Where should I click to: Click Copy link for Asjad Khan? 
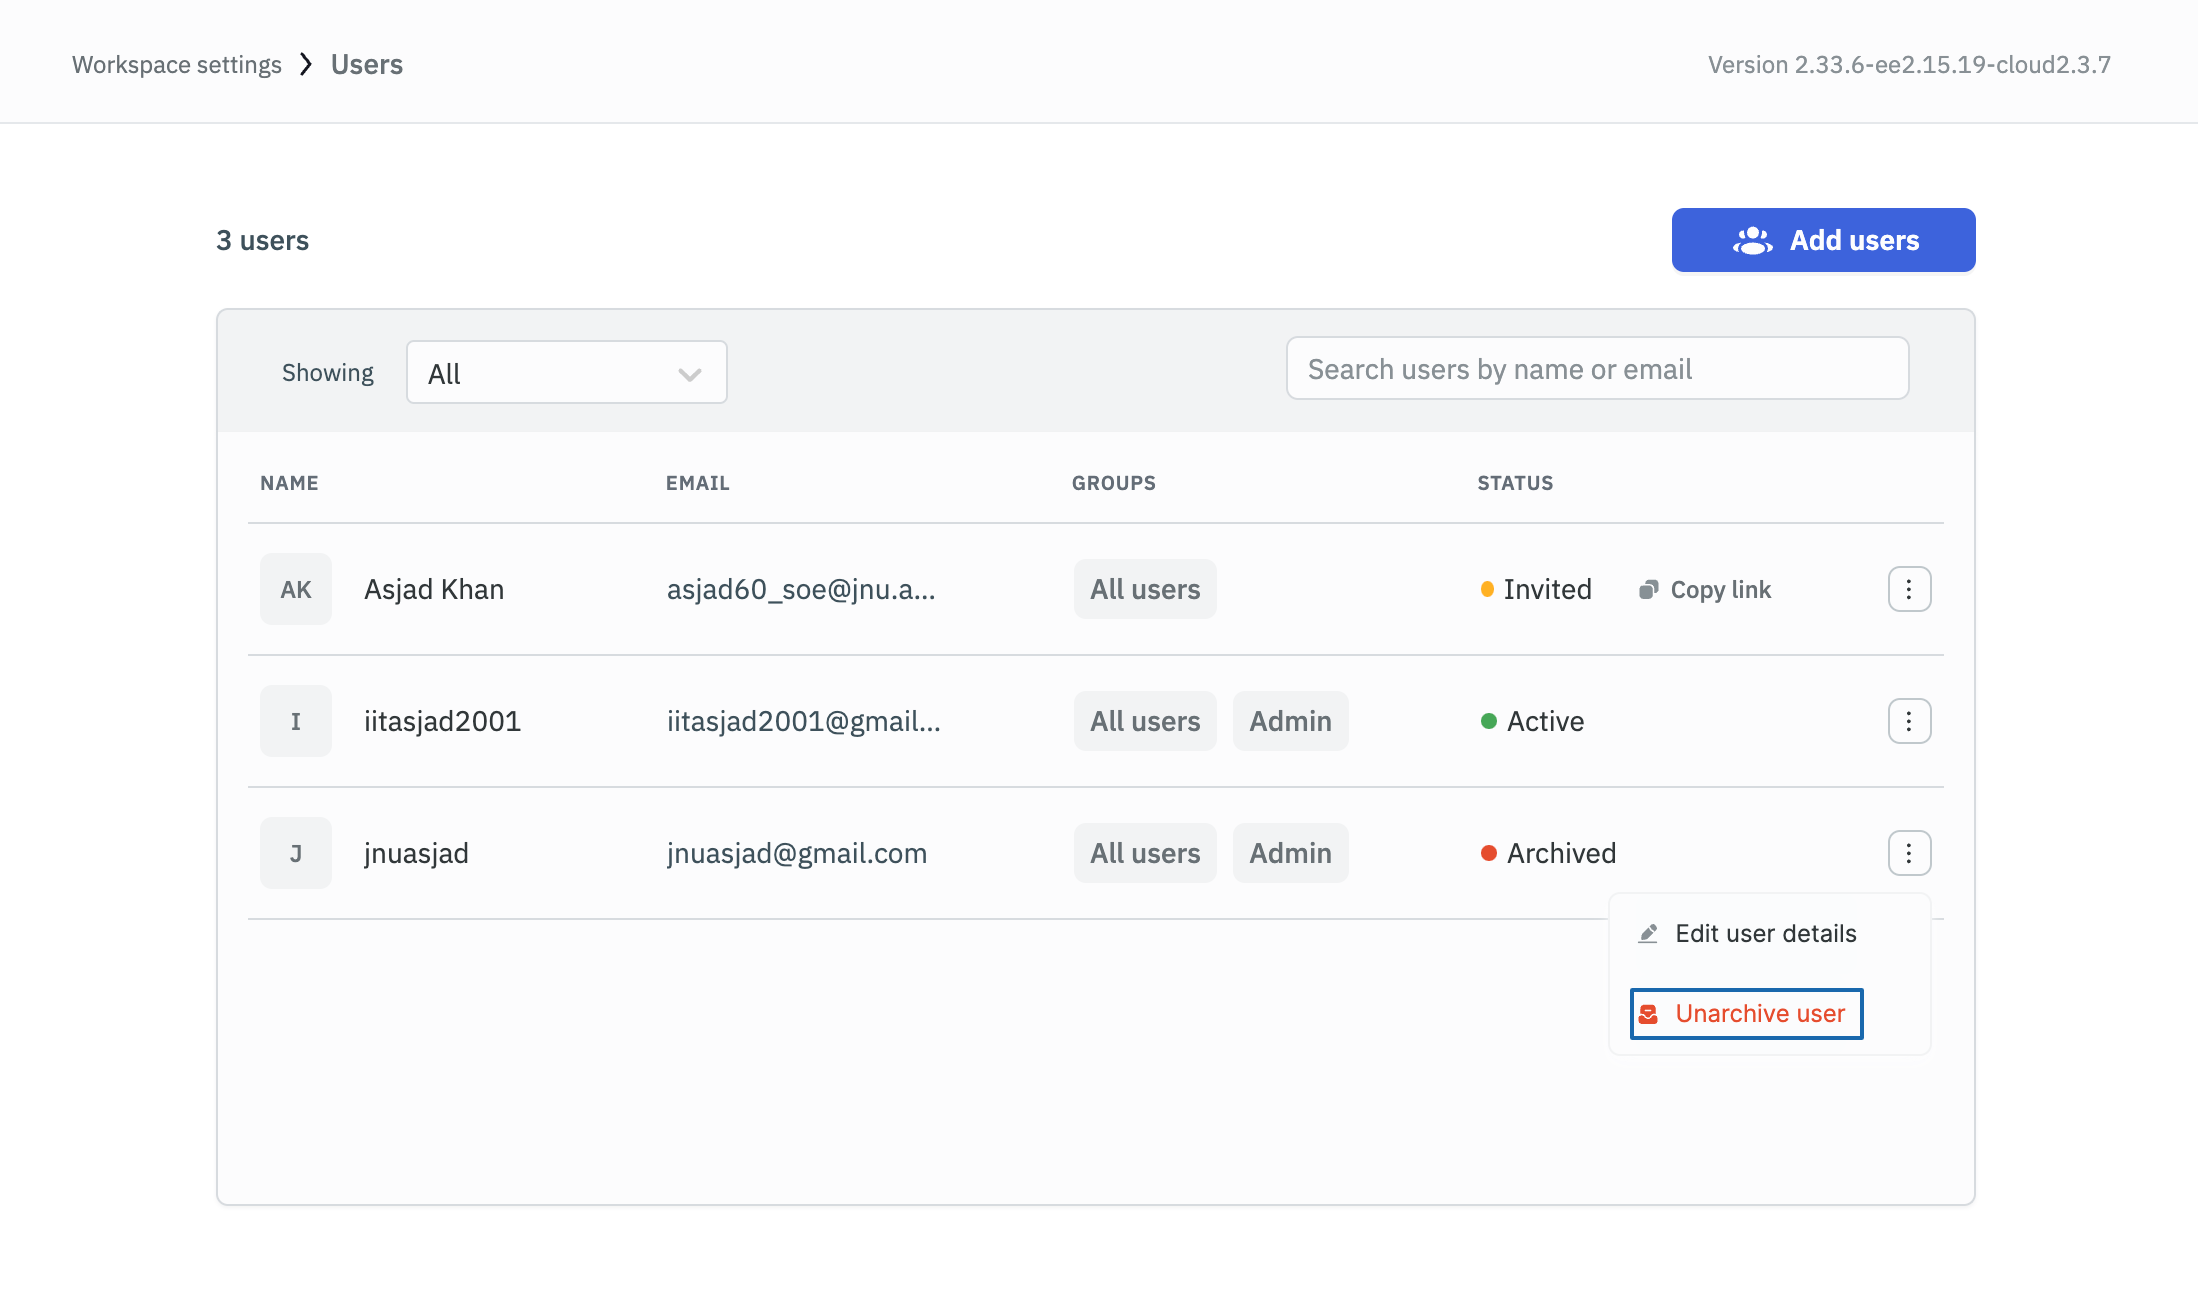coord(1704,590)
